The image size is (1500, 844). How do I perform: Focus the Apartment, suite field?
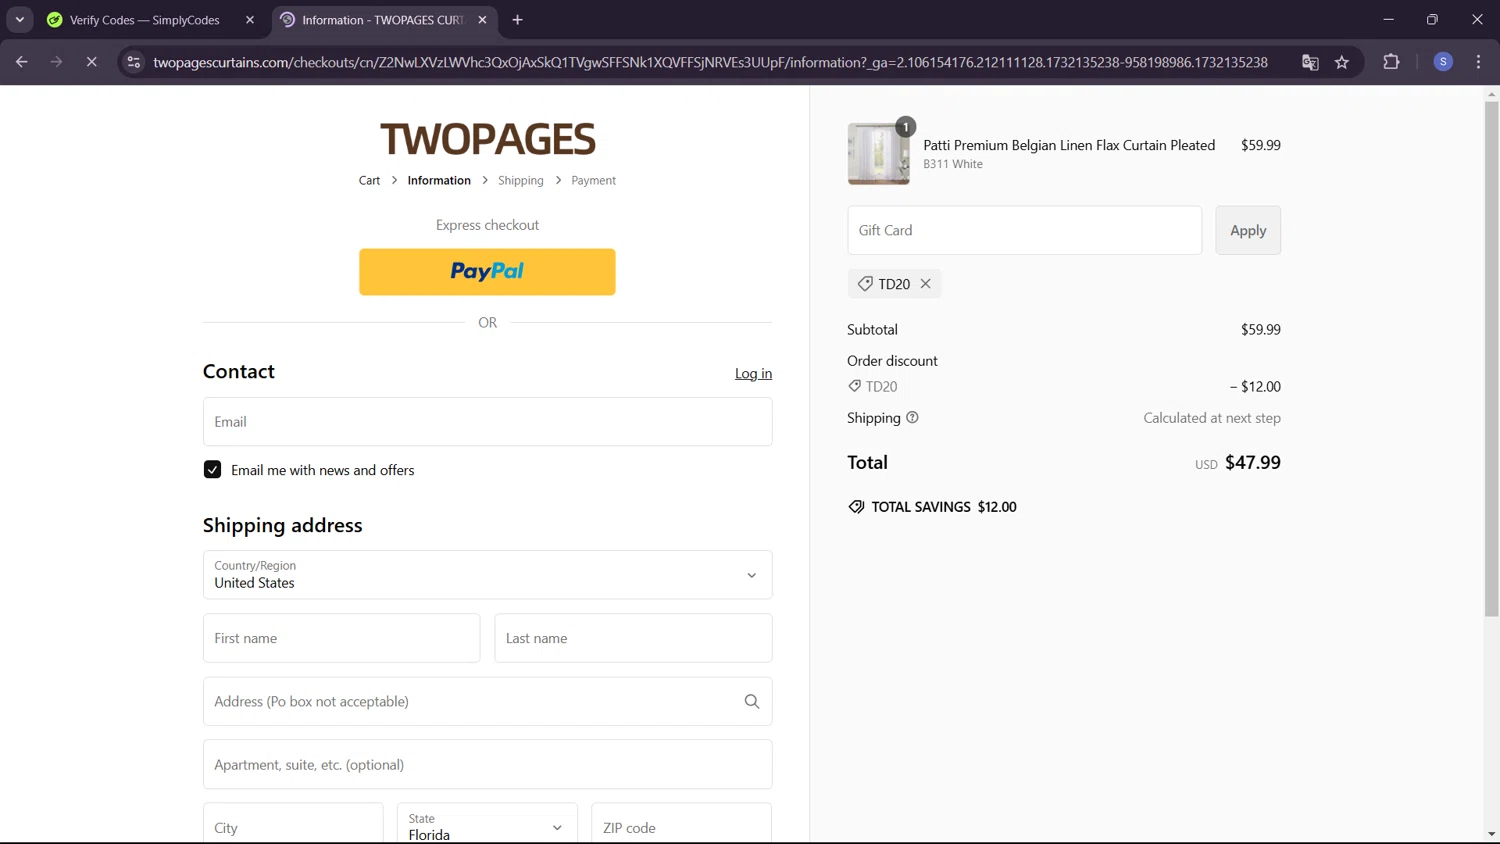click(x=487, y=765)
